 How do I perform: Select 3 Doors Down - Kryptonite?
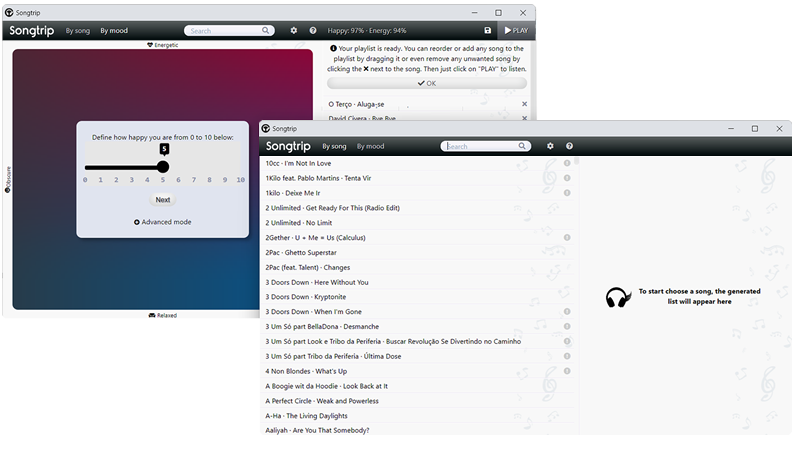(418, 297)
